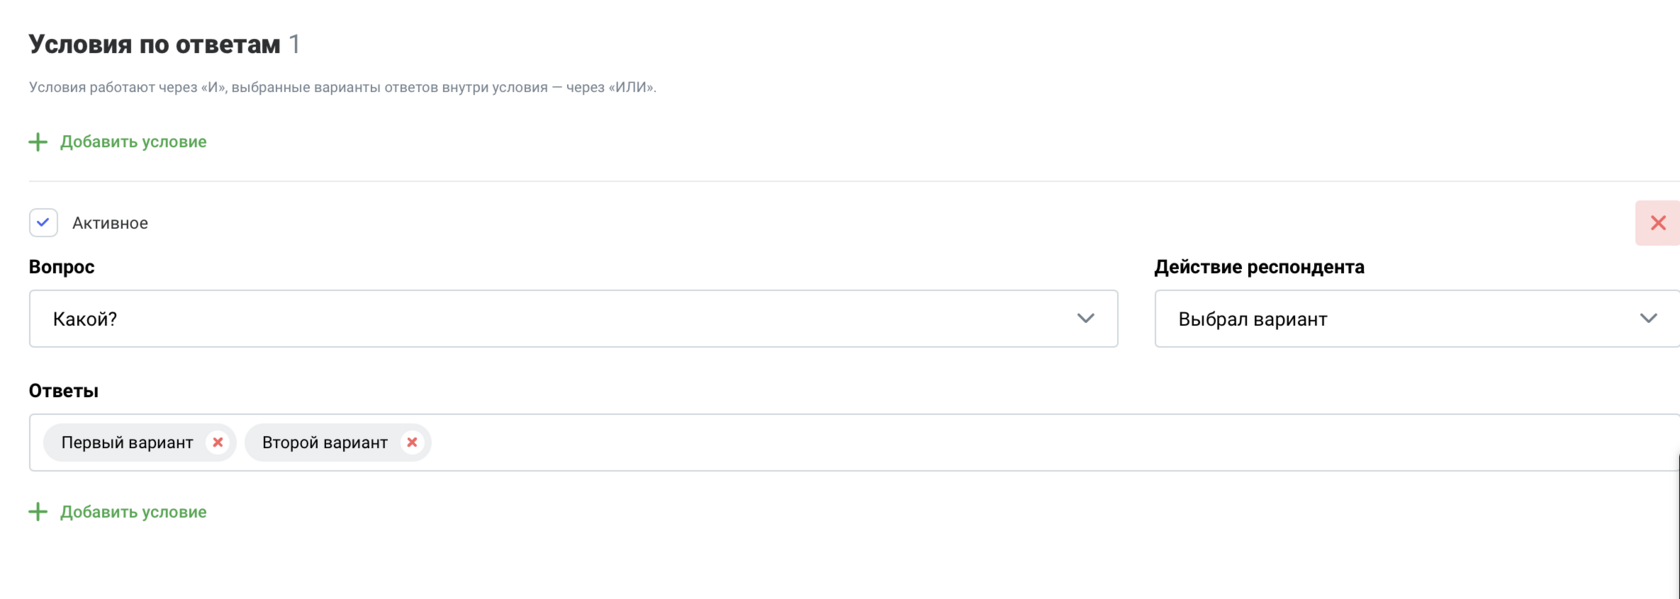Viewport: 1680px width, 599px height.
Task: Open the "Действие респондента" dropdown
Action: 1400,319
